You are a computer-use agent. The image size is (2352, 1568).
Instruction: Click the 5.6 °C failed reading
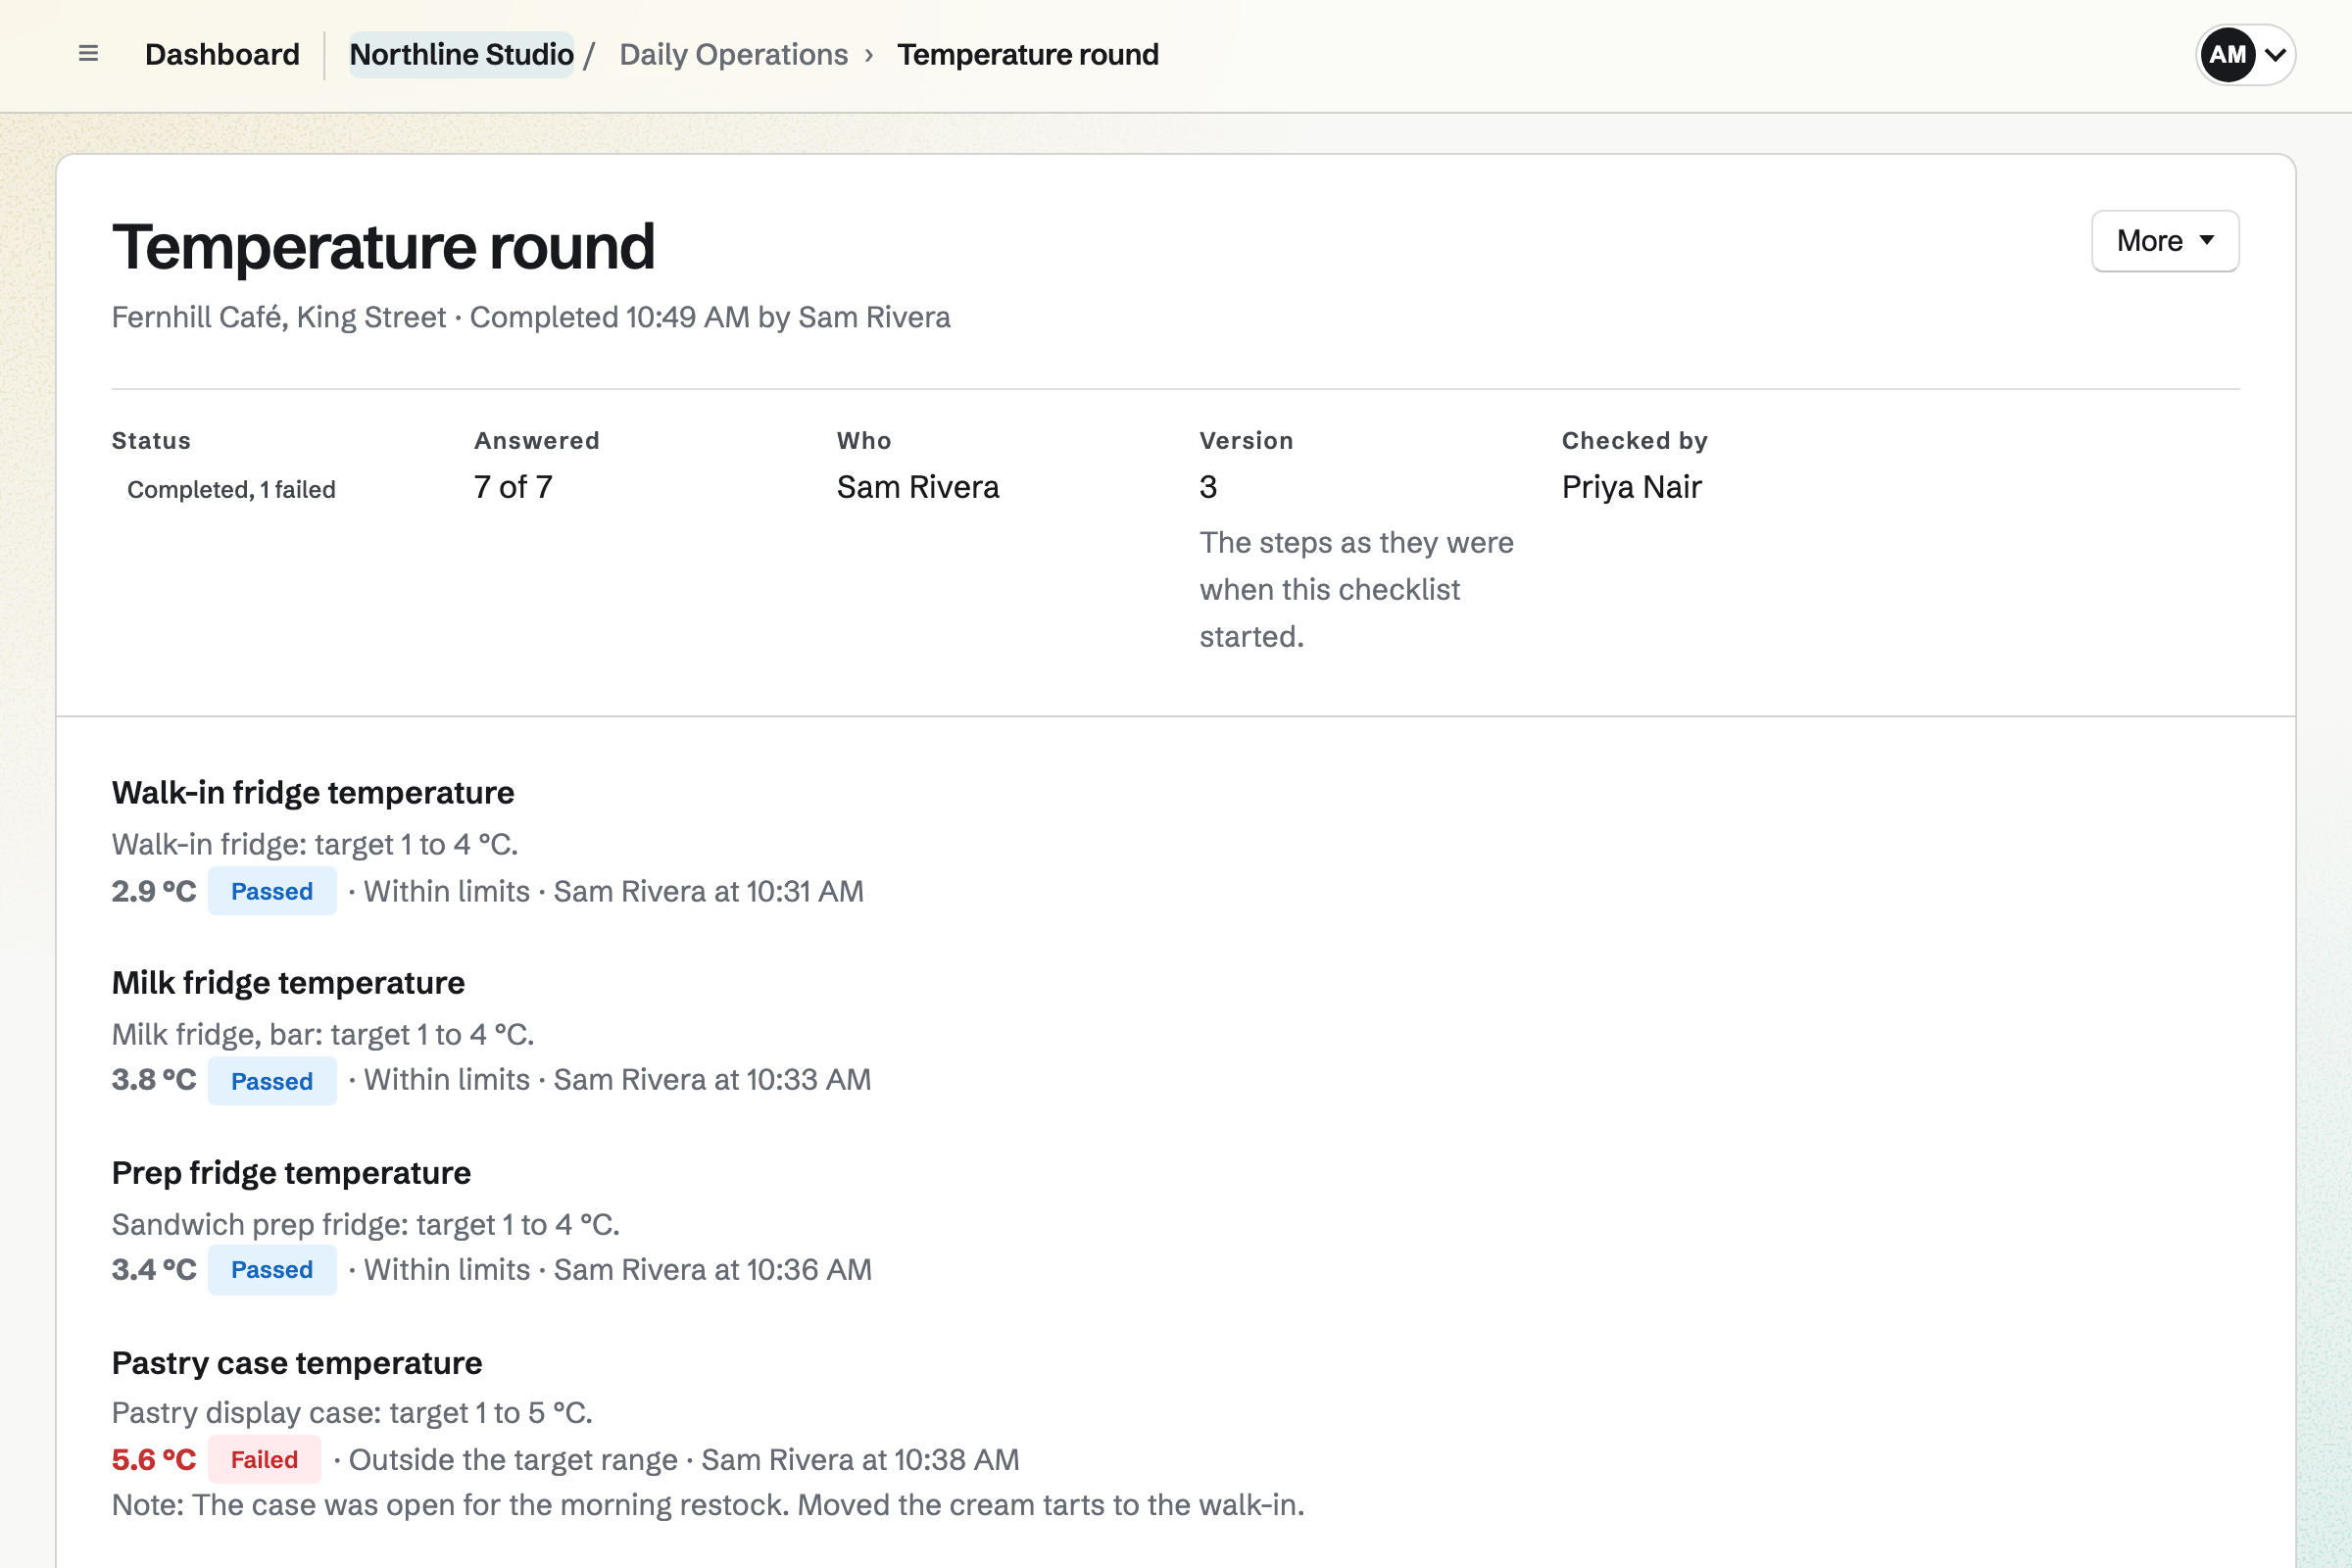(154, 1460)
